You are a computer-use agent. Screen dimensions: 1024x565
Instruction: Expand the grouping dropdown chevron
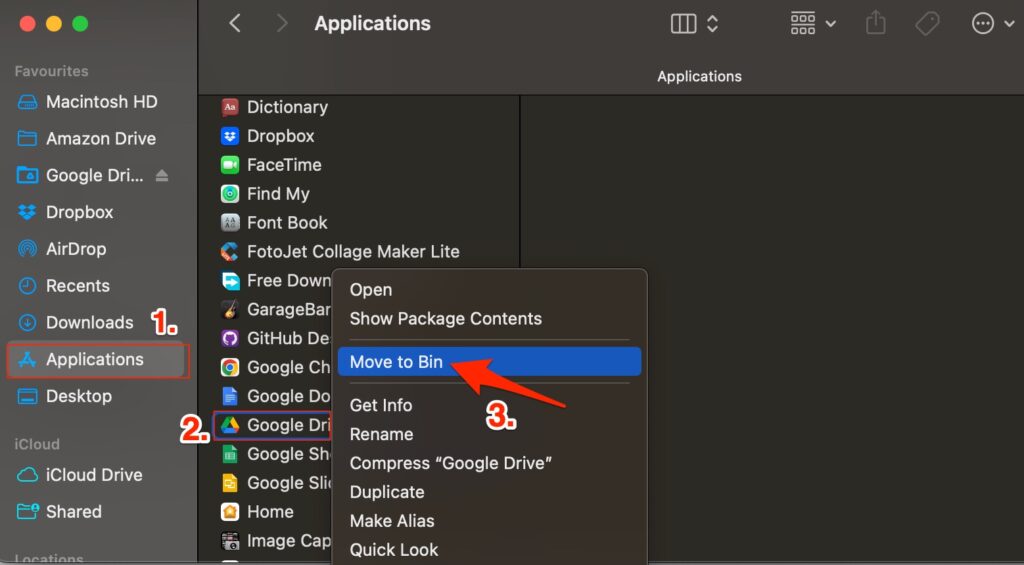[x=831, y=24]
